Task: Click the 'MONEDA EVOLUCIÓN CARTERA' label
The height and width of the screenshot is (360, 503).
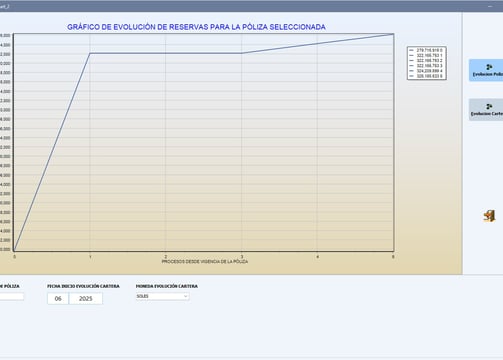Action: (x=167, y=286)
